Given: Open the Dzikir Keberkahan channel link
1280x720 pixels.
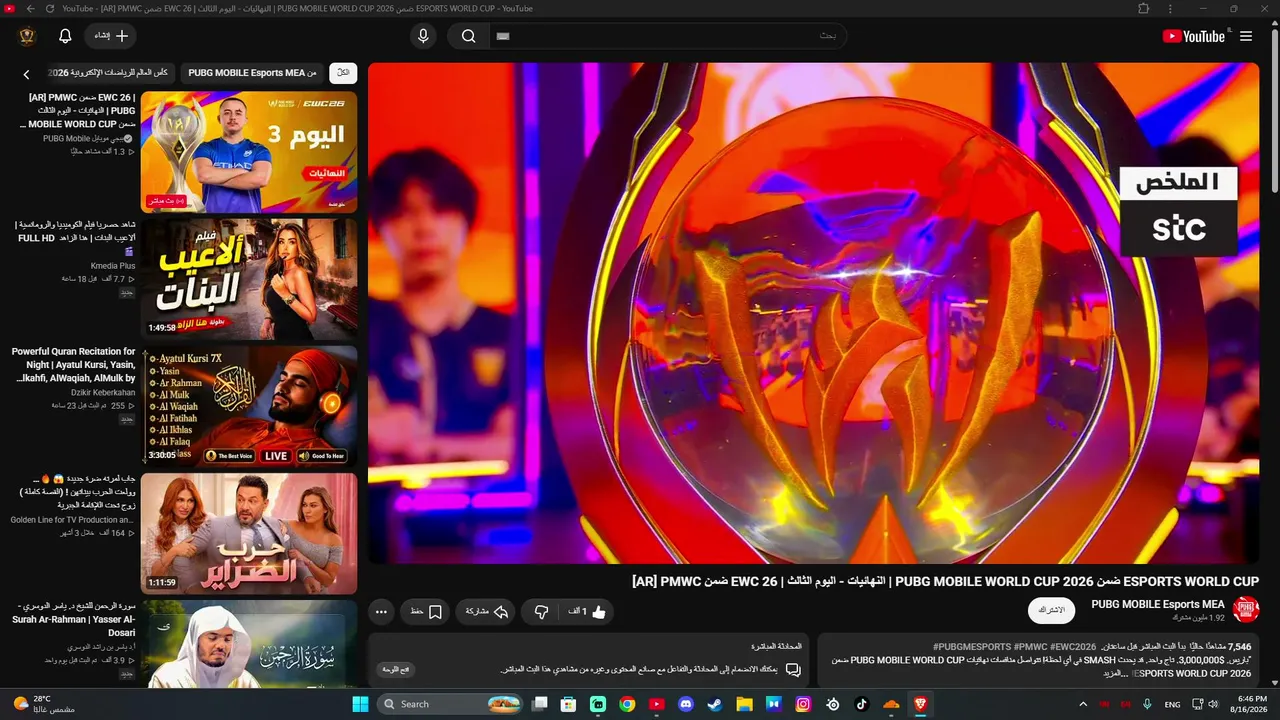Looking at the screenshot, I should click(x=103, y=393).
